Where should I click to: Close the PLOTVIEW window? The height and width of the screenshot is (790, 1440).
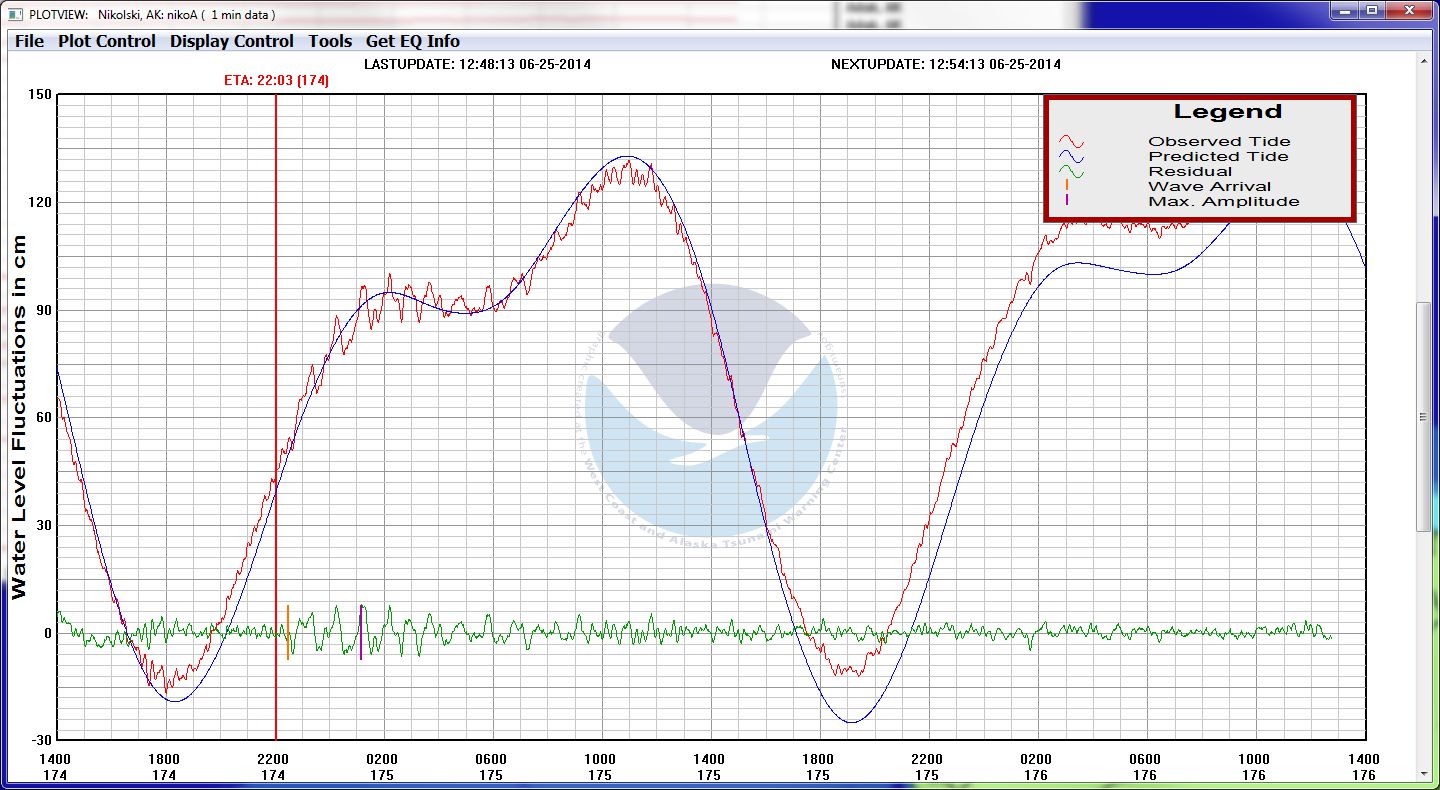point(1409,11)
